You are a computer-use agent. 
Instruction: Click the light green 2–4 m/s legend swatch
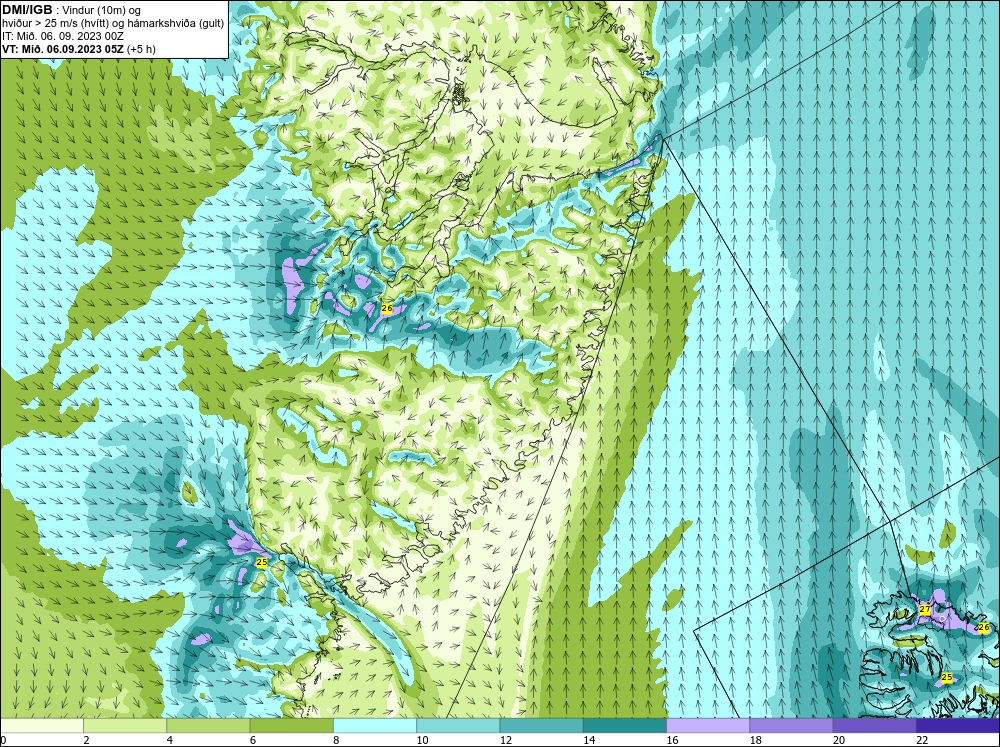click(x=125, y=725)
